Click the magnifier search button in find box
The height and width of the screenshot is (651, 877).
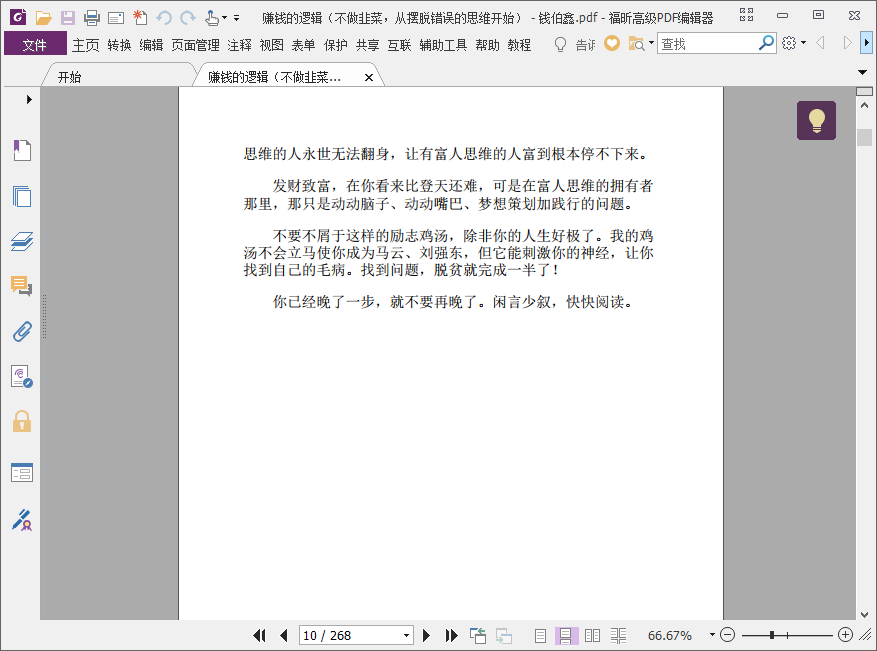[x=766, y=43]
